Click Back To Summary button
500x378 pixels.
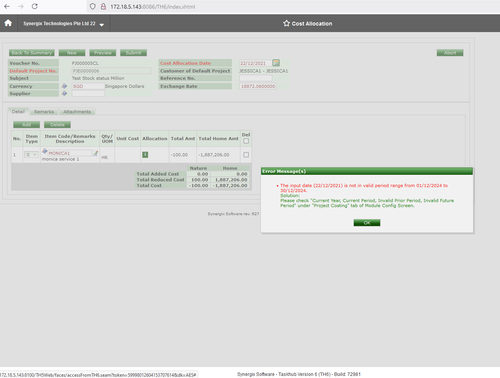click(32, 53)
